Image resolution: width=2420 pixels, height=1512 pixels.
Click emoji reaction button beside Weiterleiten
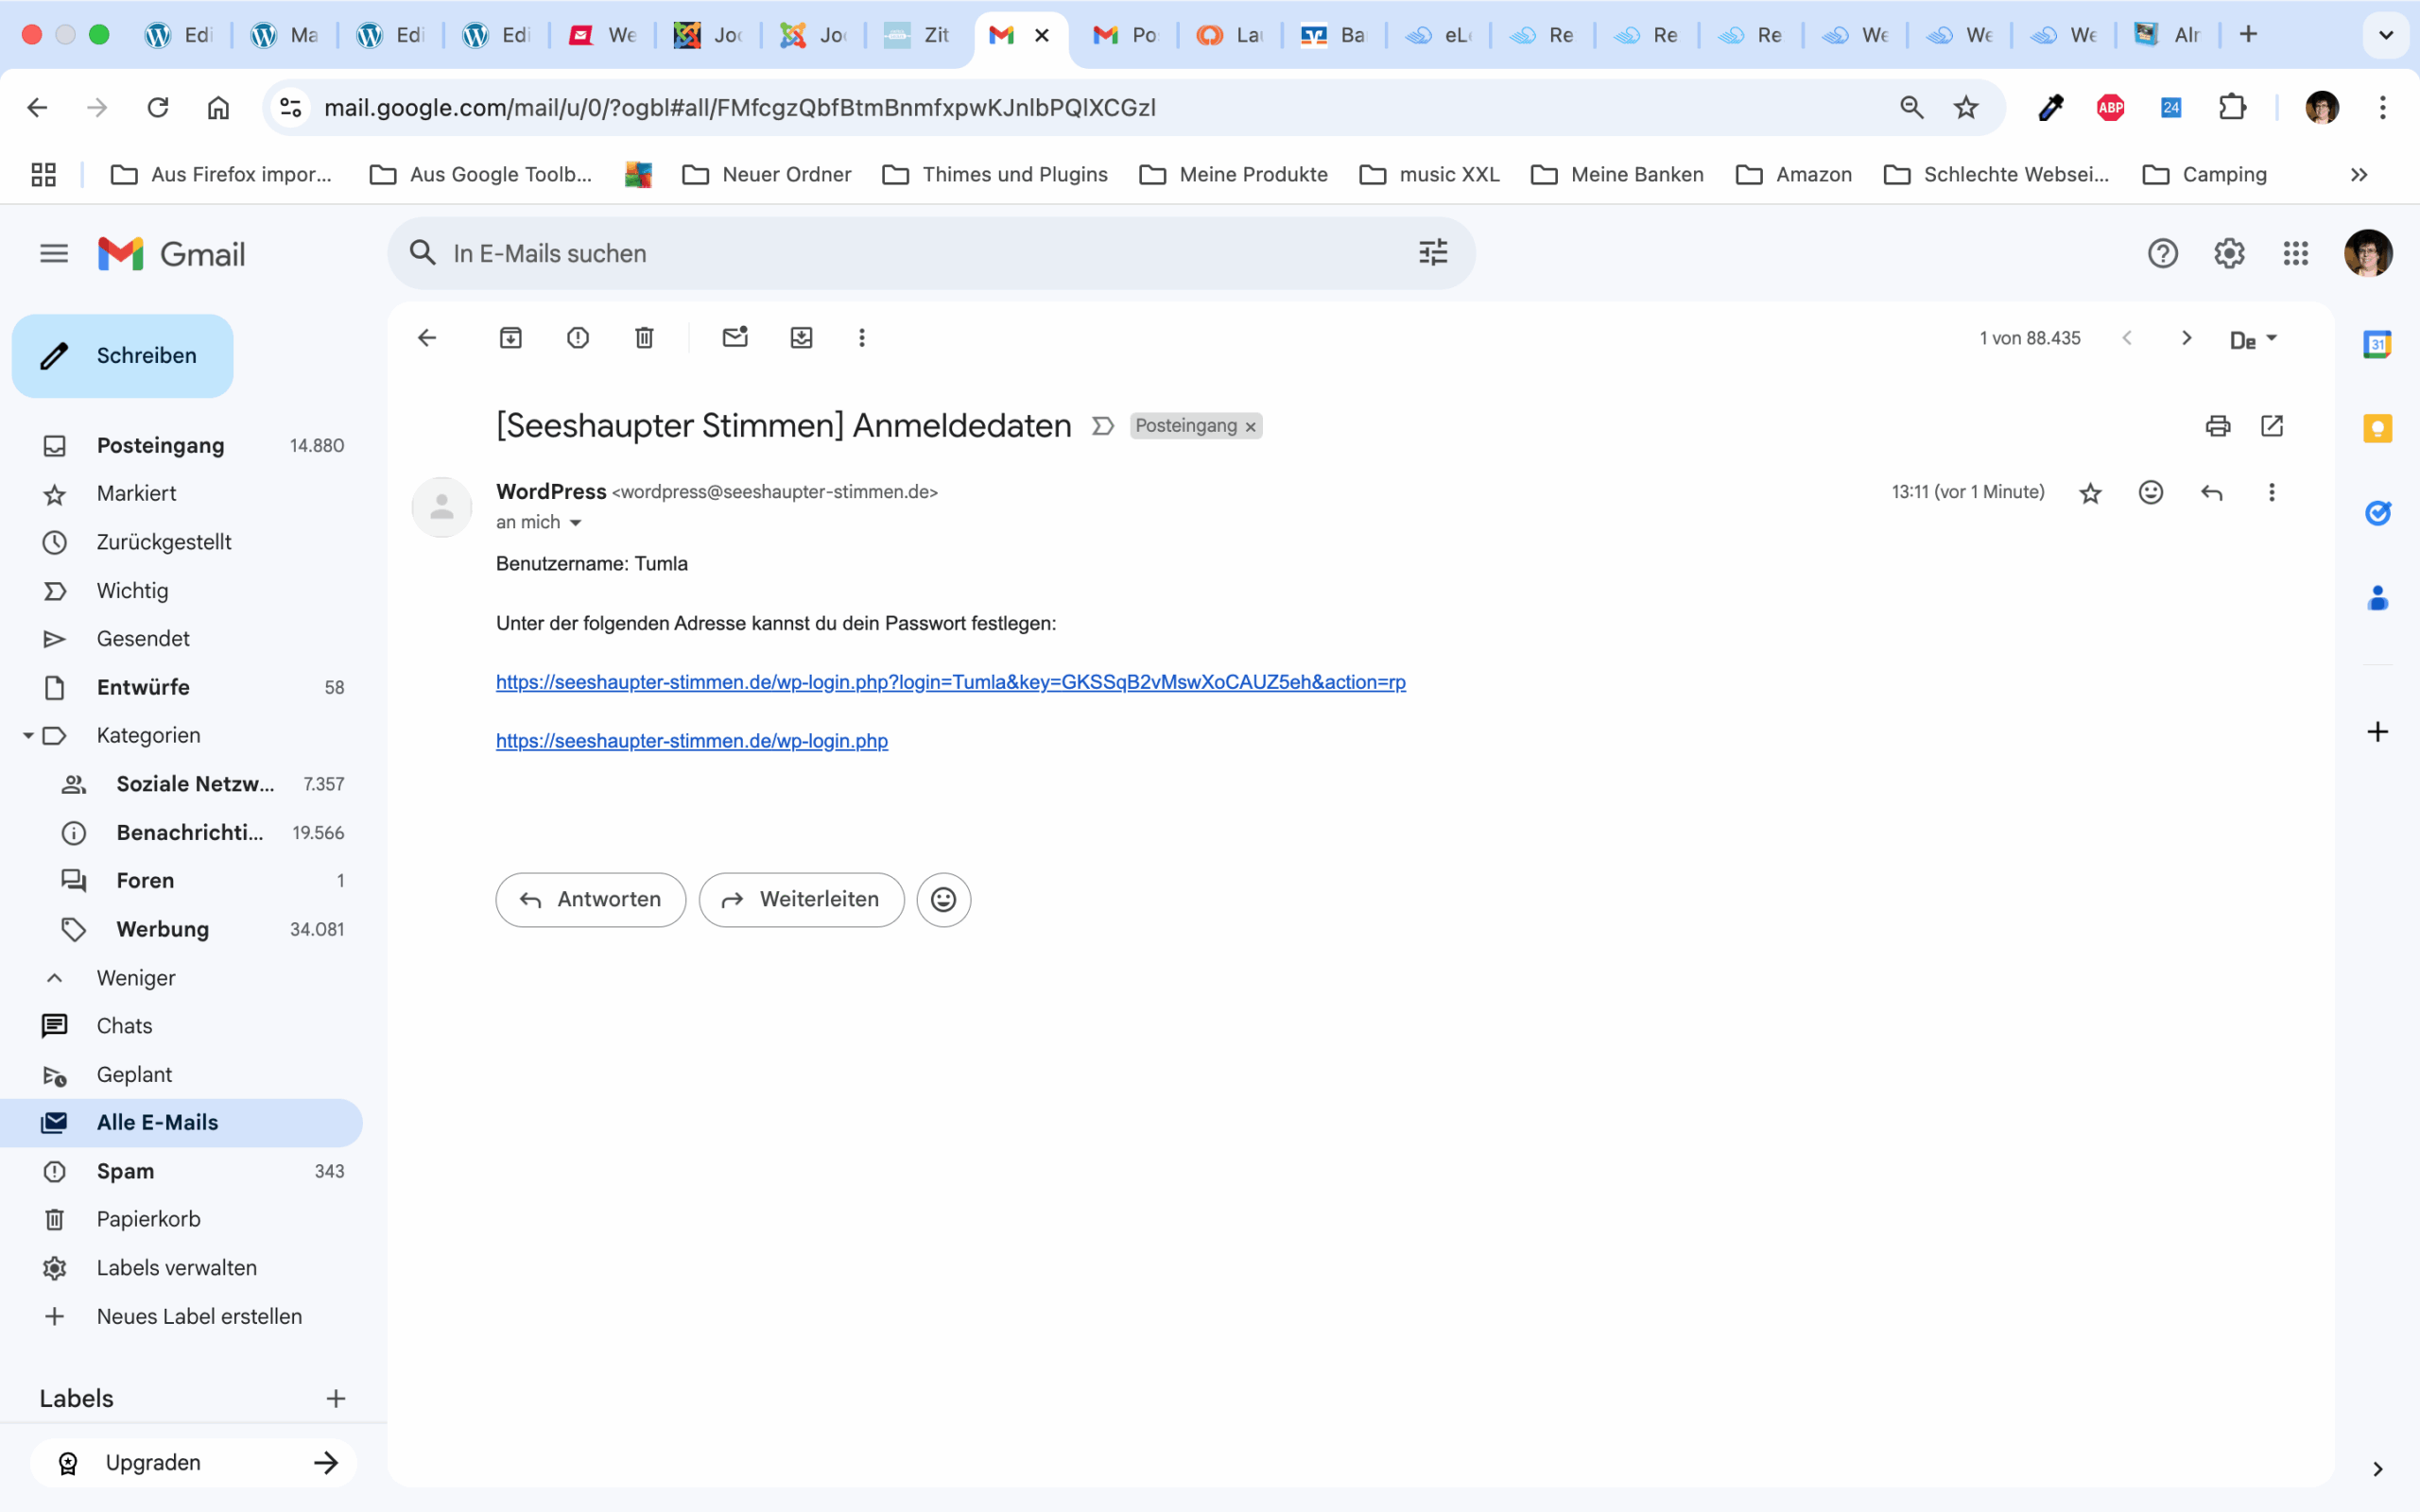coord(944,900)
